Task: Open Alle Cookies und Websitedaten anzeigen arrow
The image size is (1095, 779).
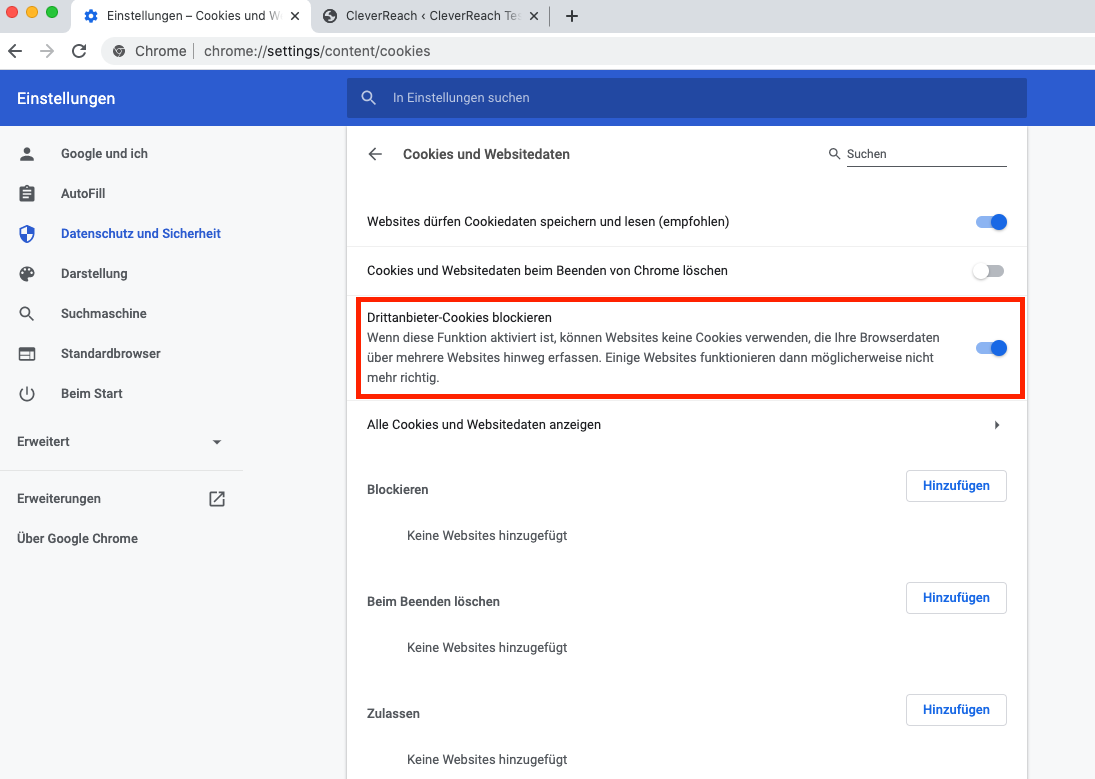Action: (996, 425)
